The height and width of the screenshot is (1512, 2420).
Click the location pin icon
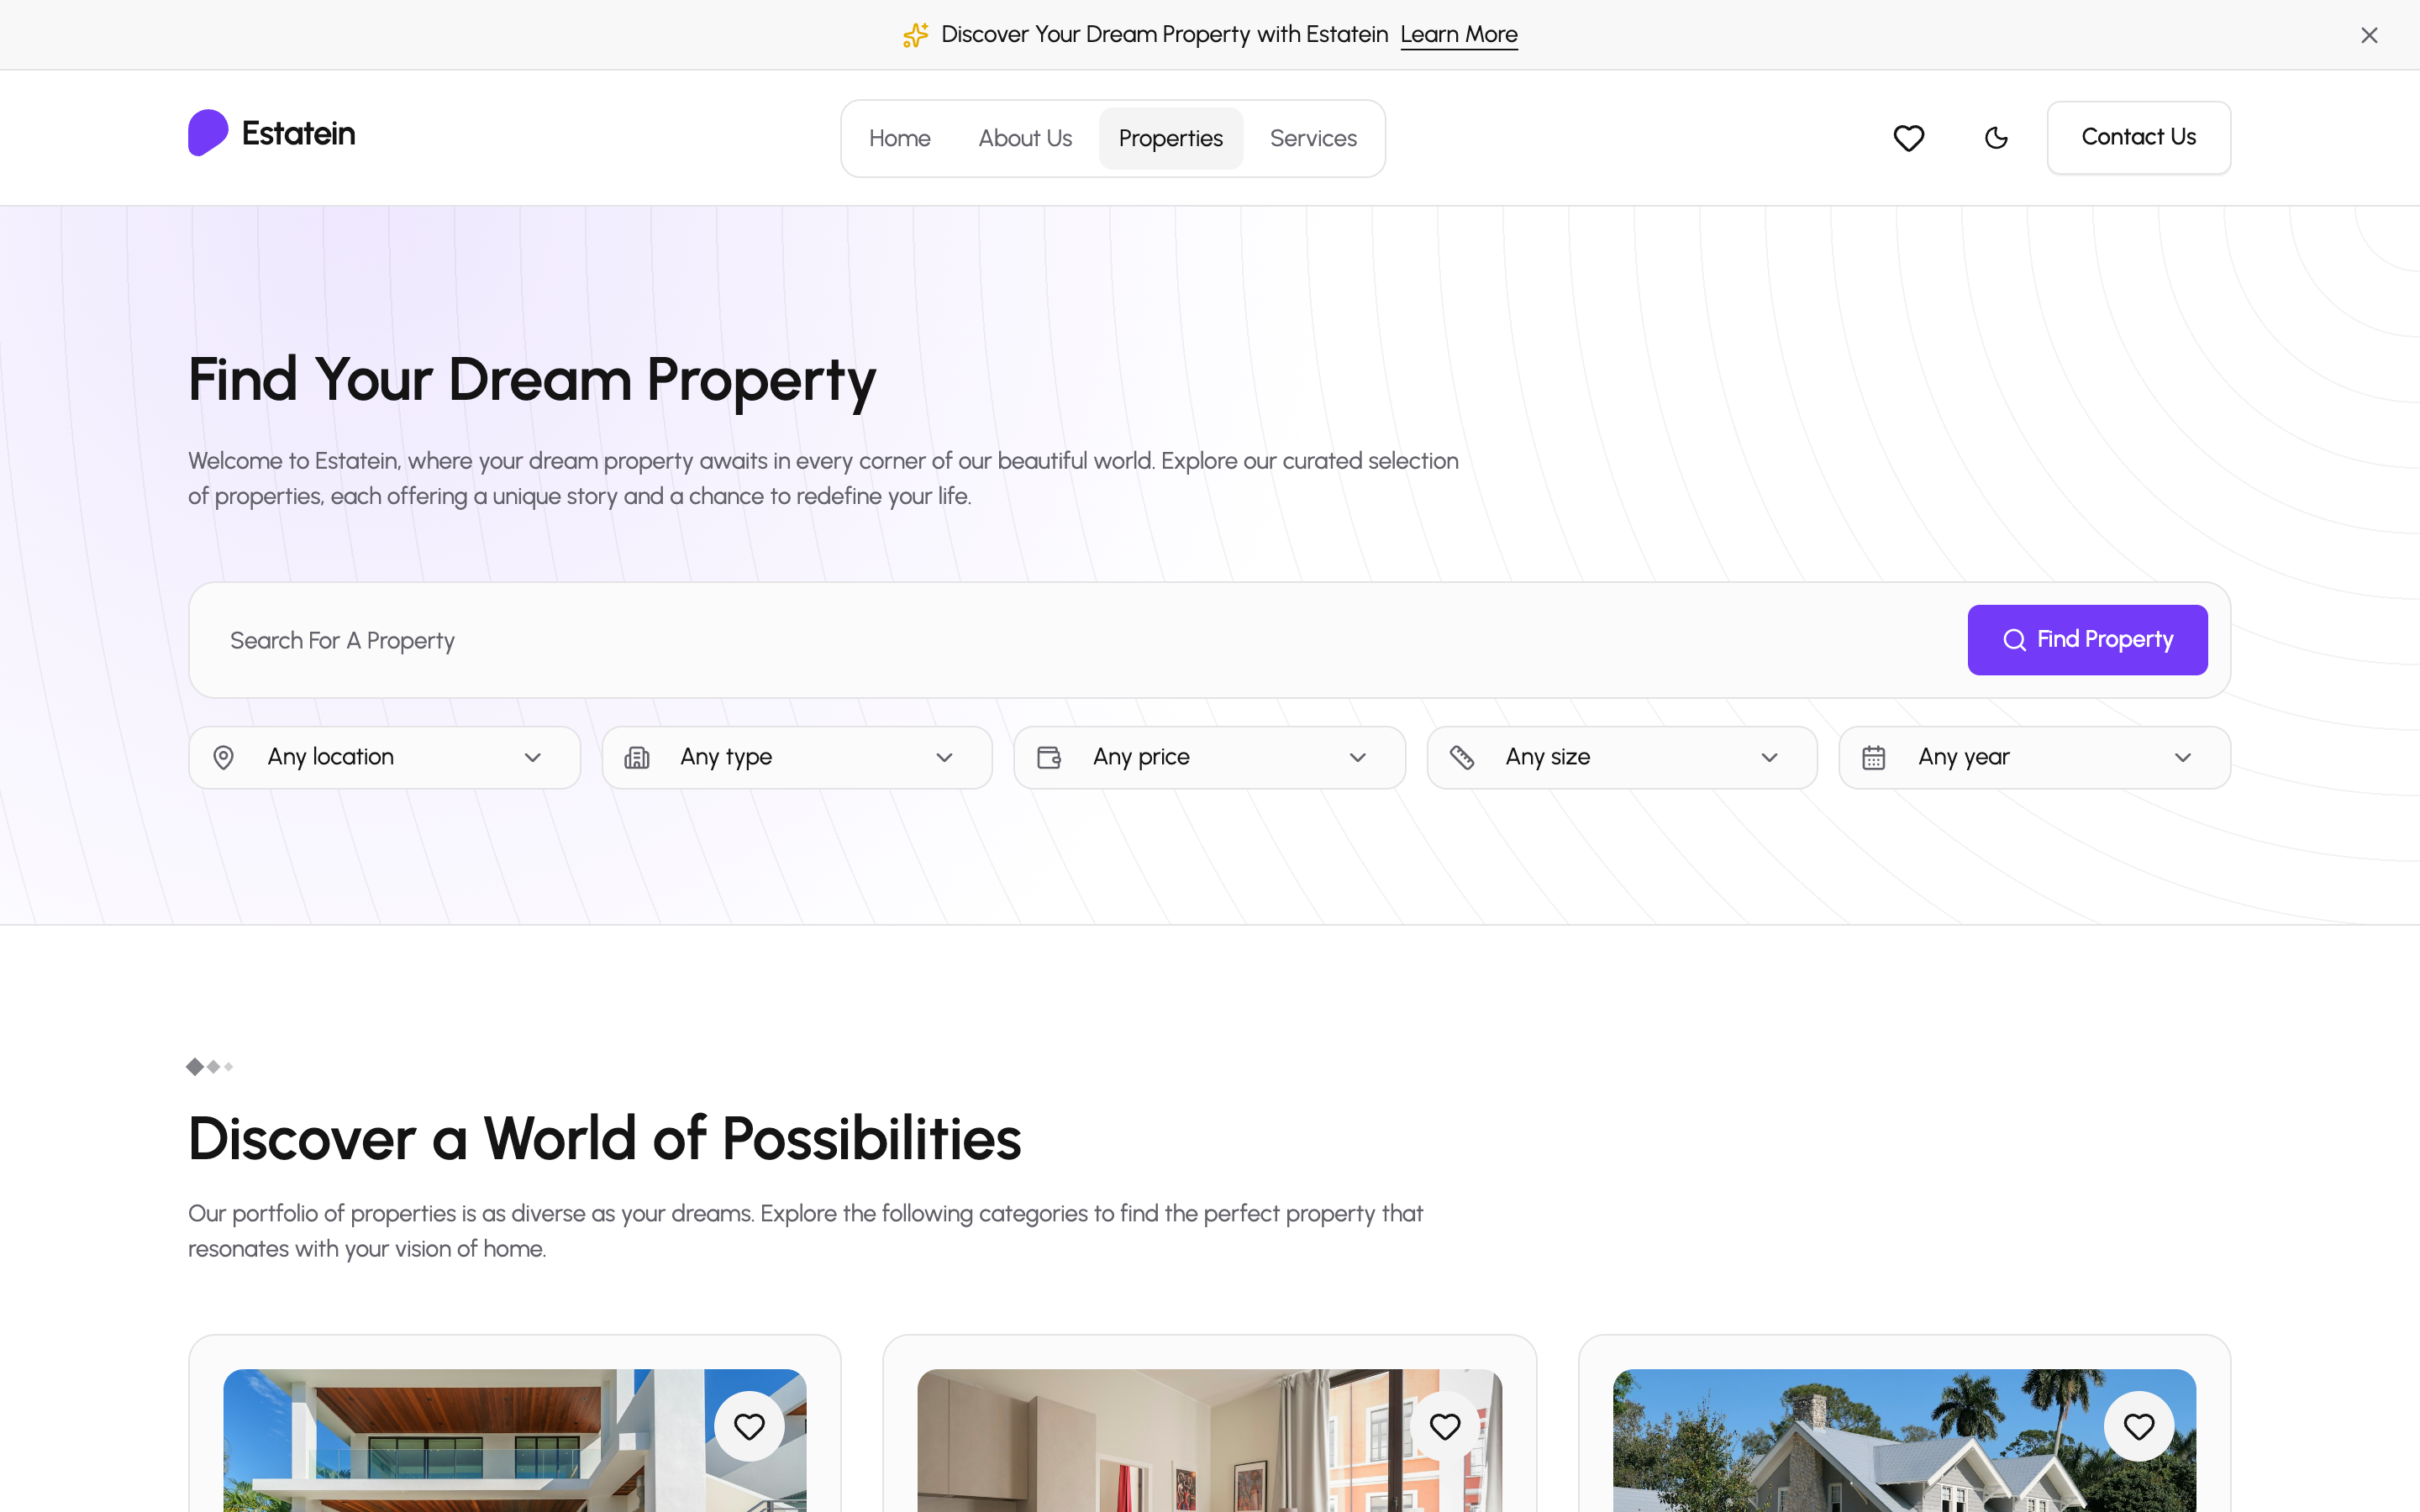(224, 758)
